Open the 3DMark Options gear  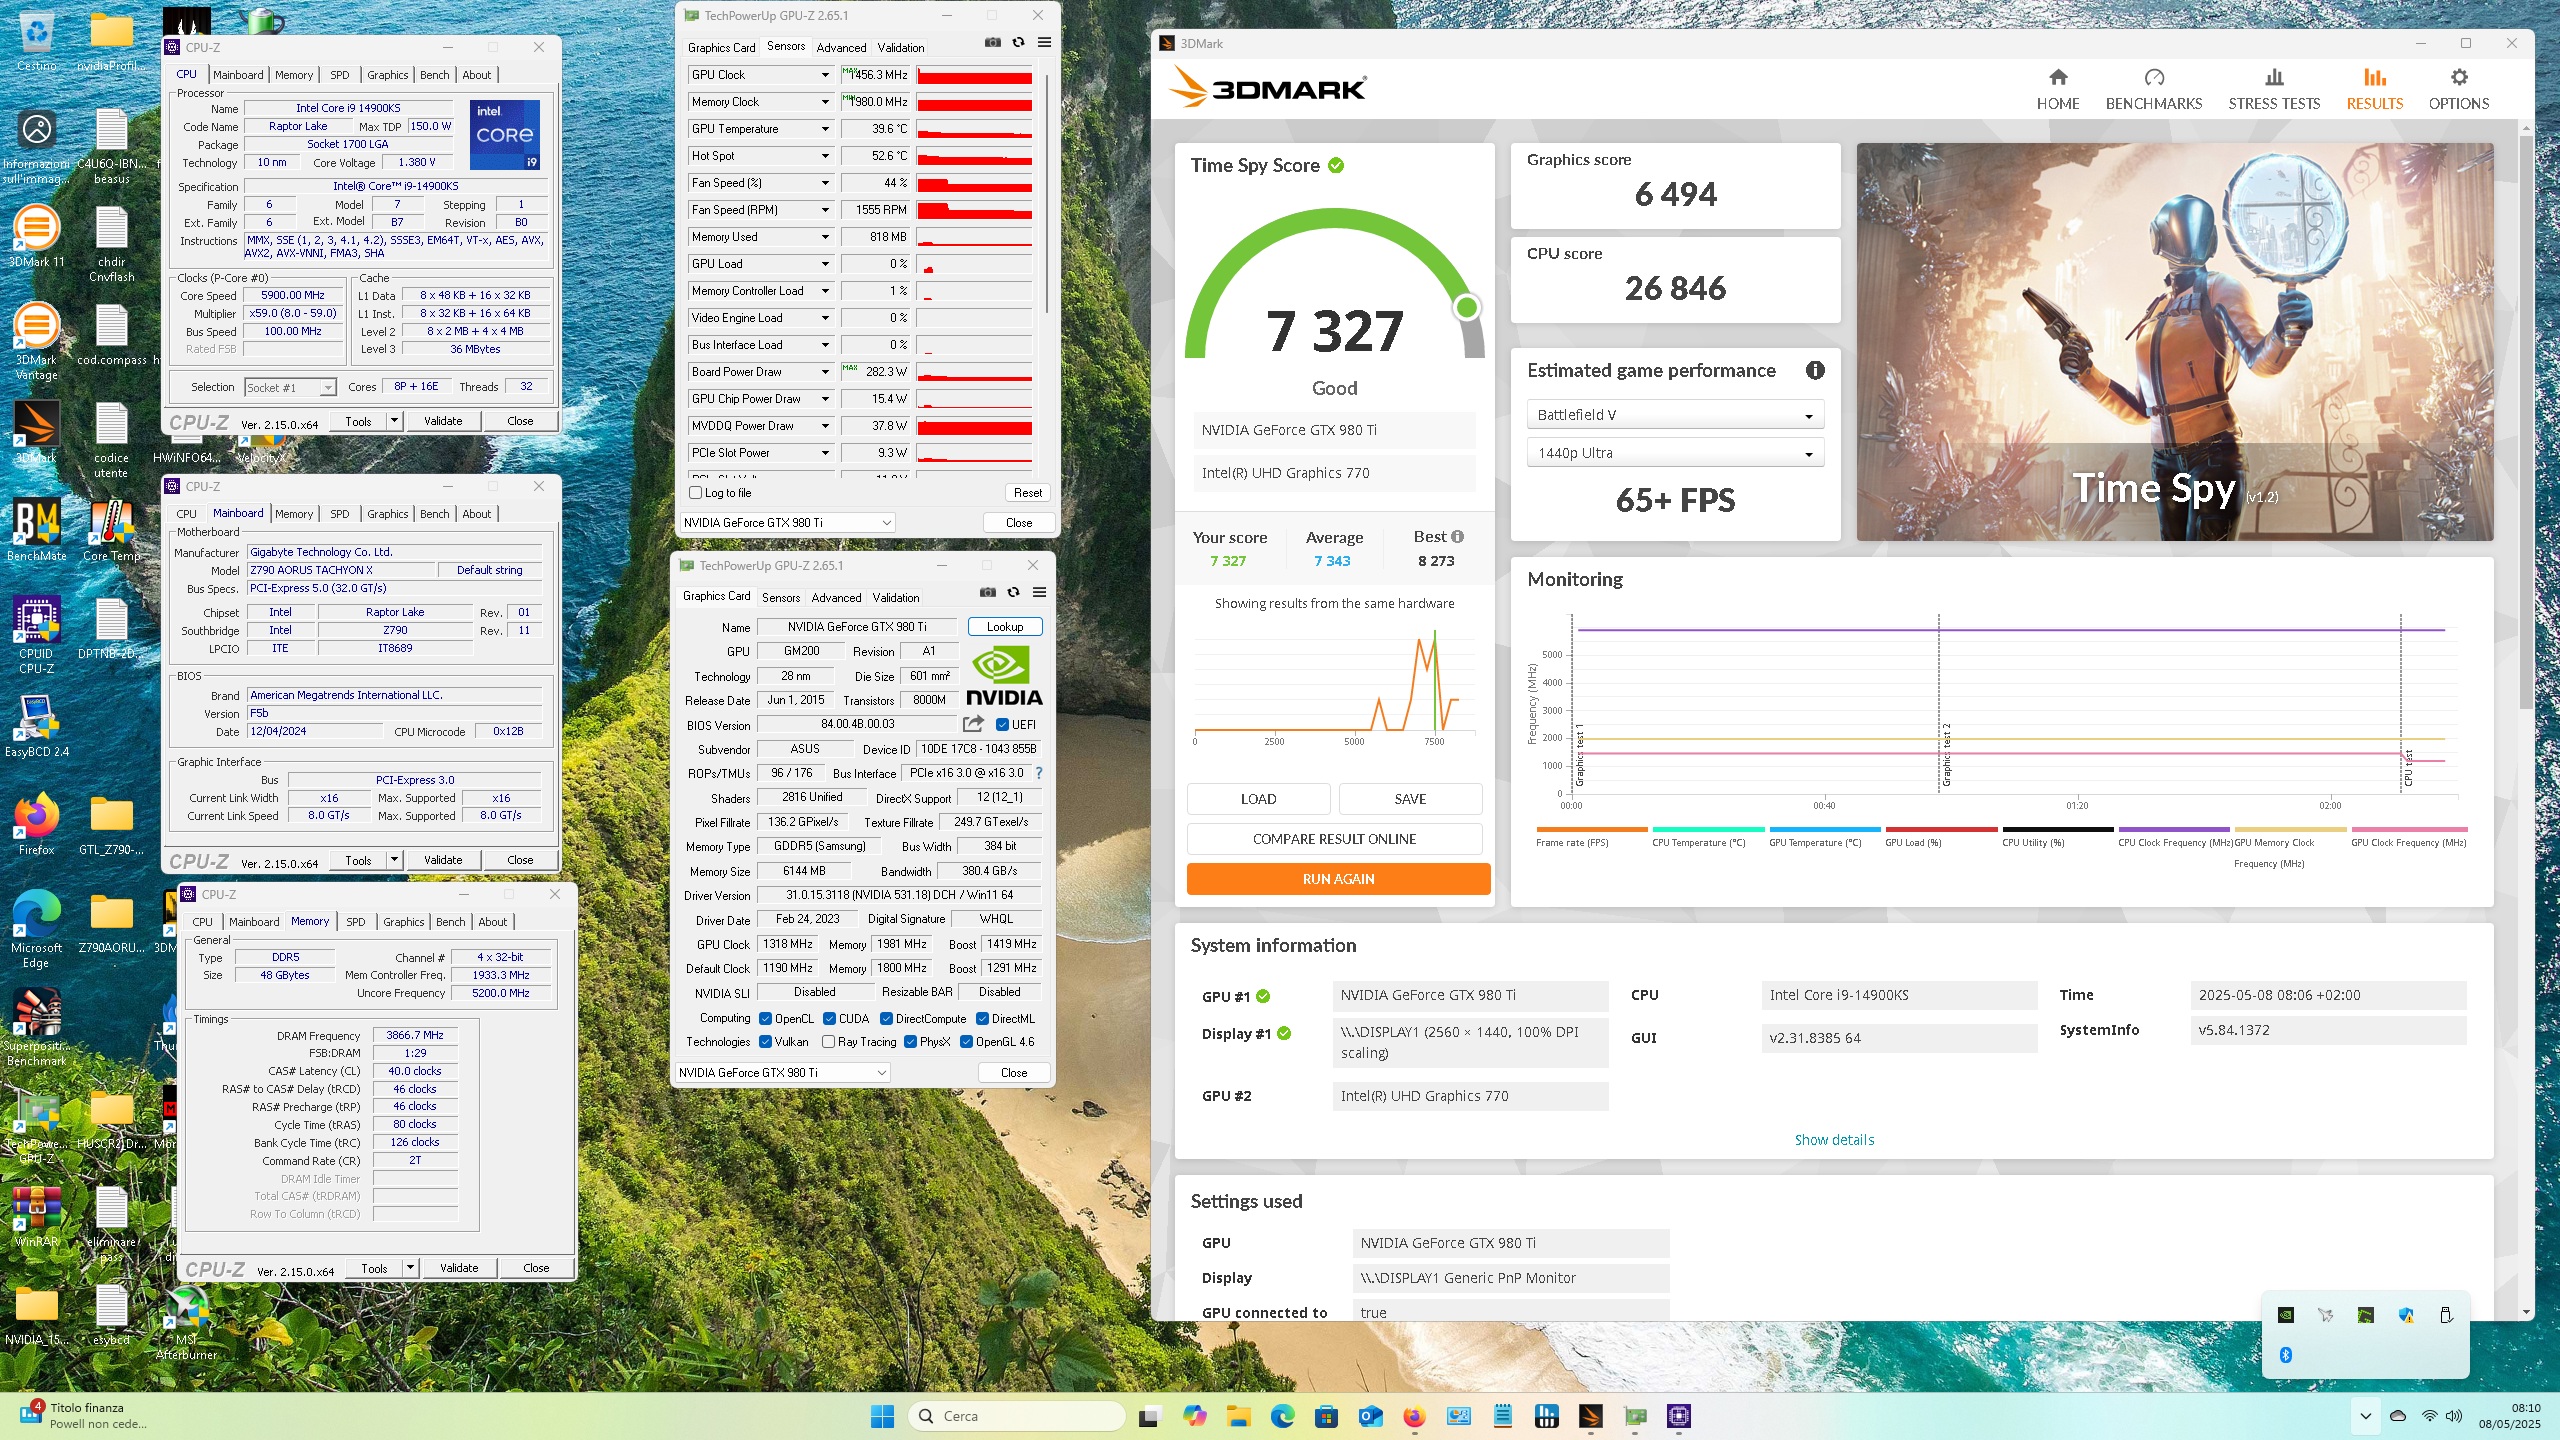pos(2458,89)
